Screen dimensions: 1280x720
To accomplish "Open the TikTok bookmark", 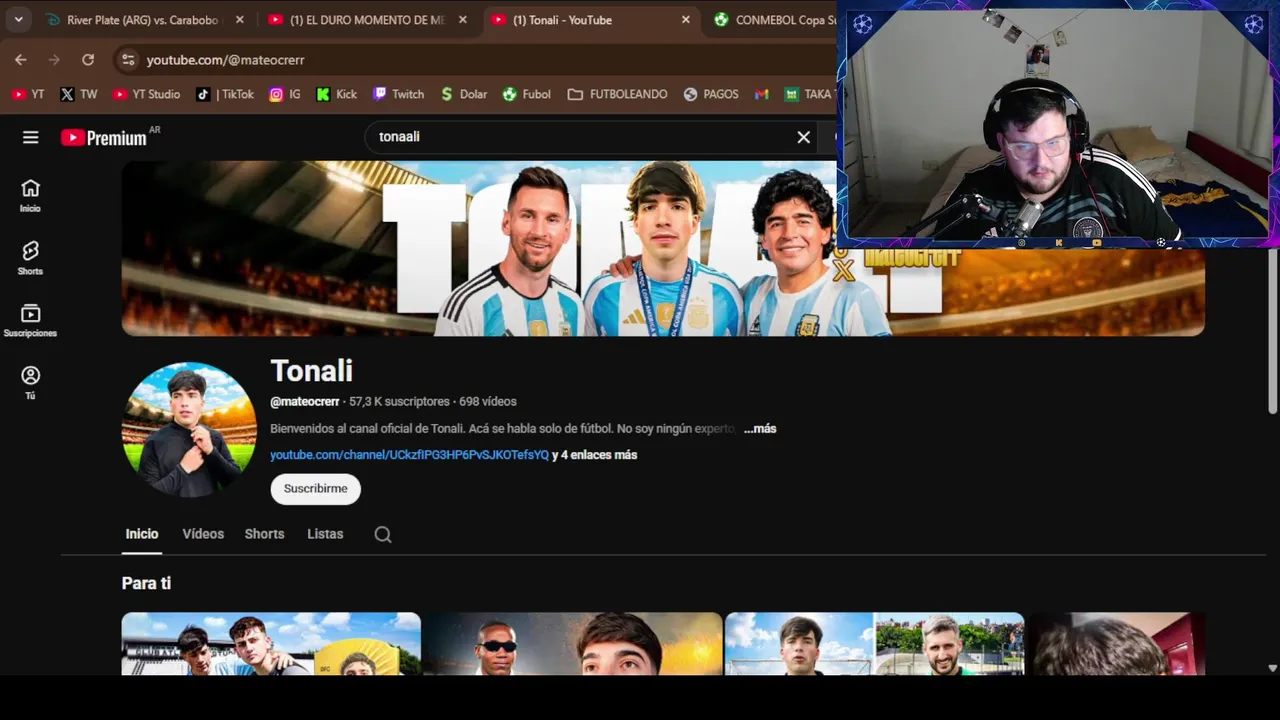I will pos(225,94).
